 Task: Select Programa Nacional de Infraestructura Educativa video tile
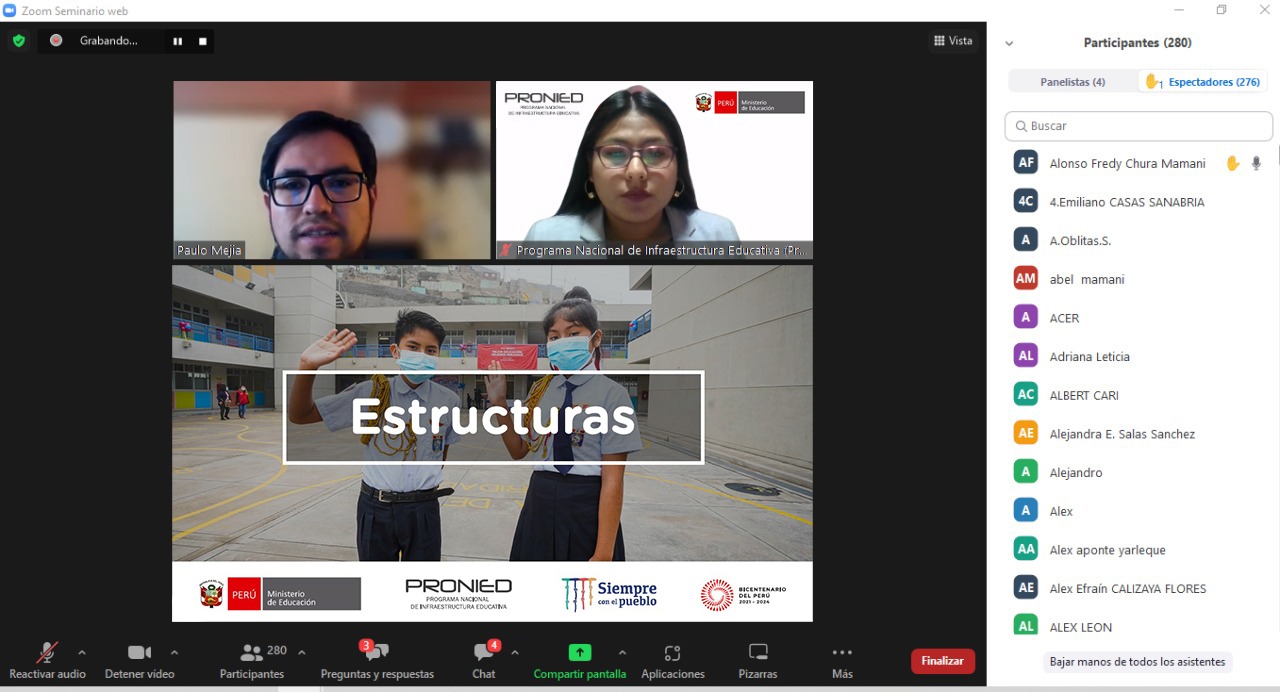click(x=655, y=170)
